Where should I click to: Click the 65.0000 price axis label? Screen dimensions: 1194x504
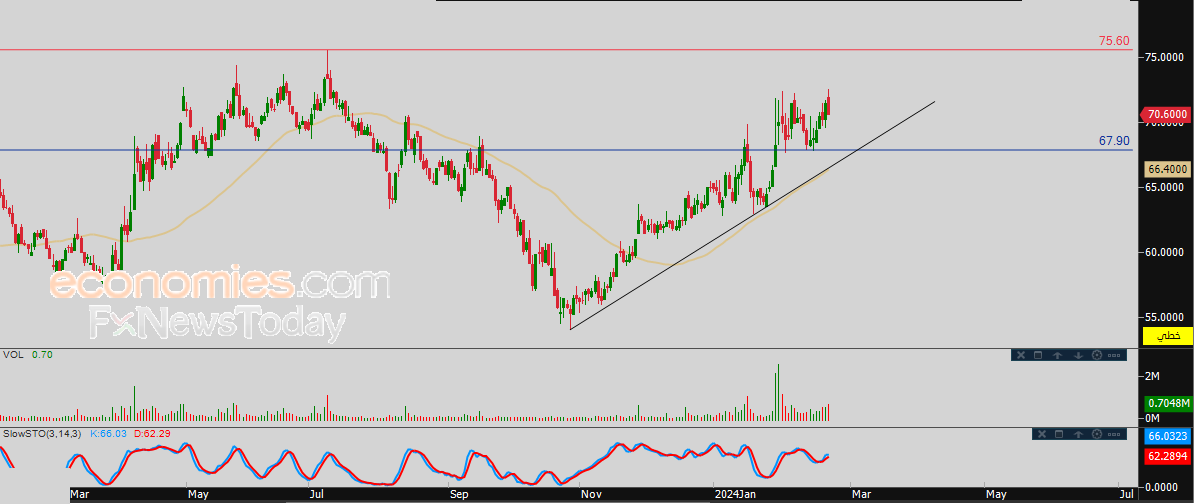(x=1165, y=187)
